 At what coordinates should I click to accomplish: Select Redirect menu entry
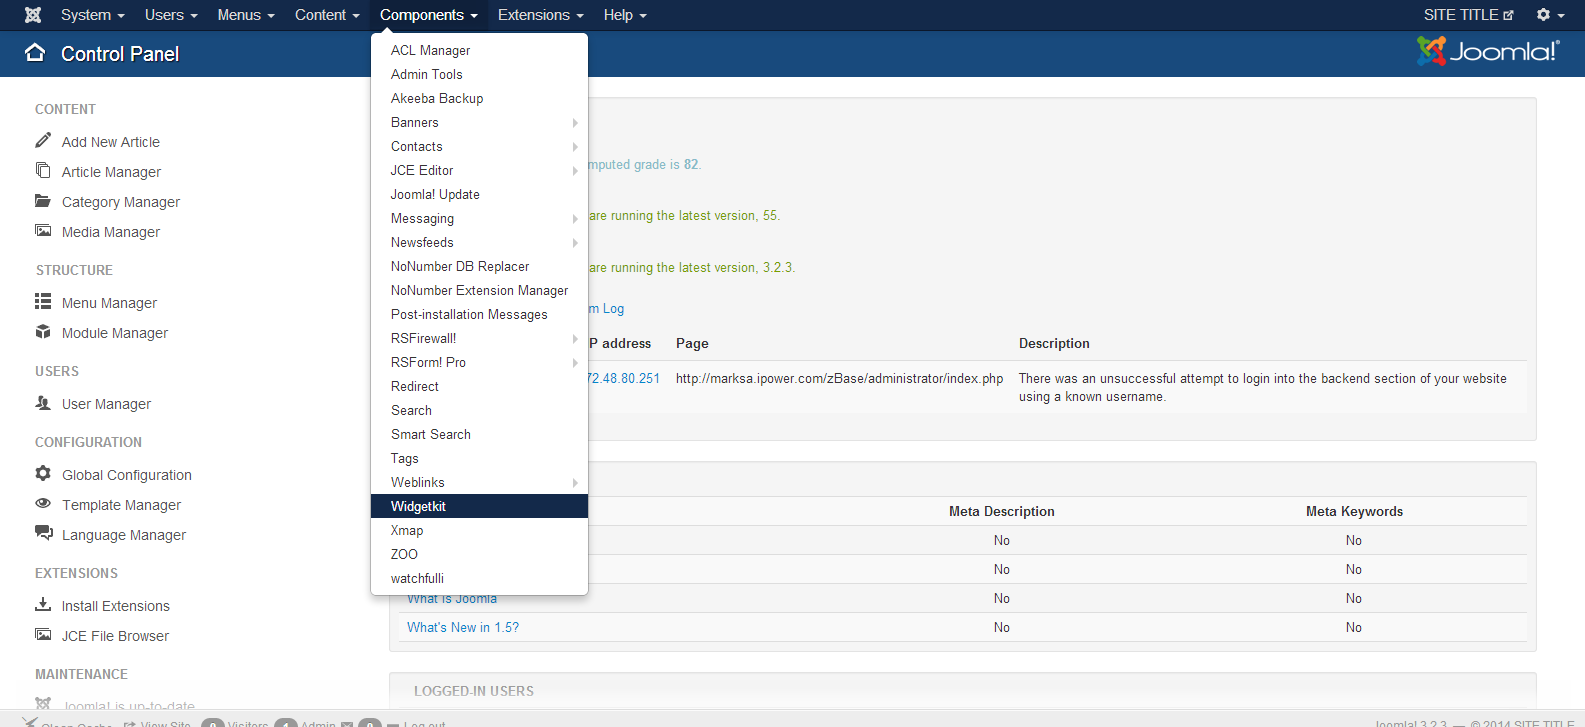(x=479, y=386)
